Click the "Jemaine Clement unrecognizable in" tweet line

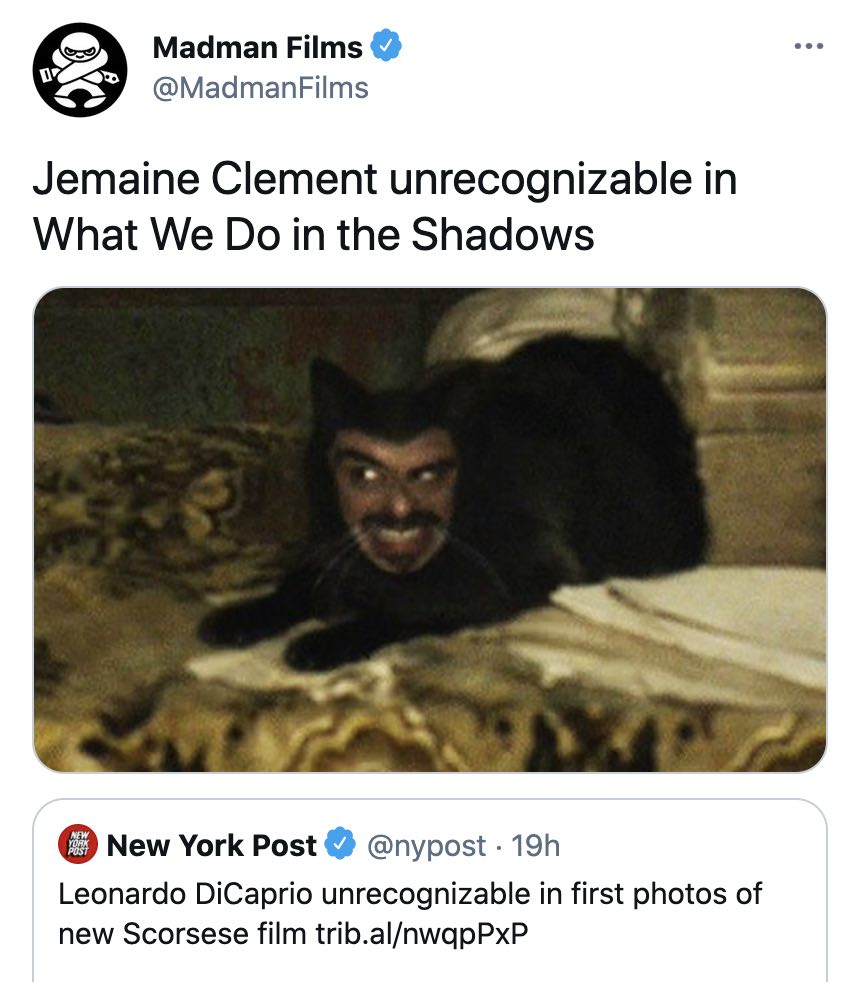click(x=385, y=179)
